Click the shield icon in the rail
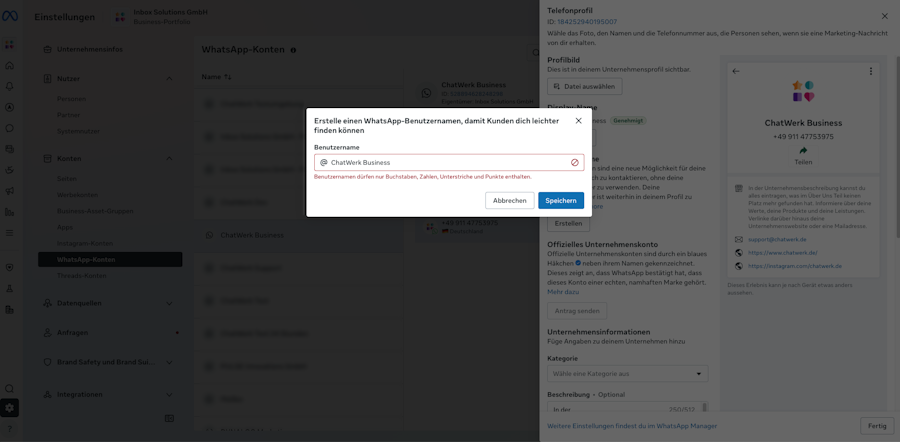This screenshot has width=900, height=442. click(x=9, y=267)
